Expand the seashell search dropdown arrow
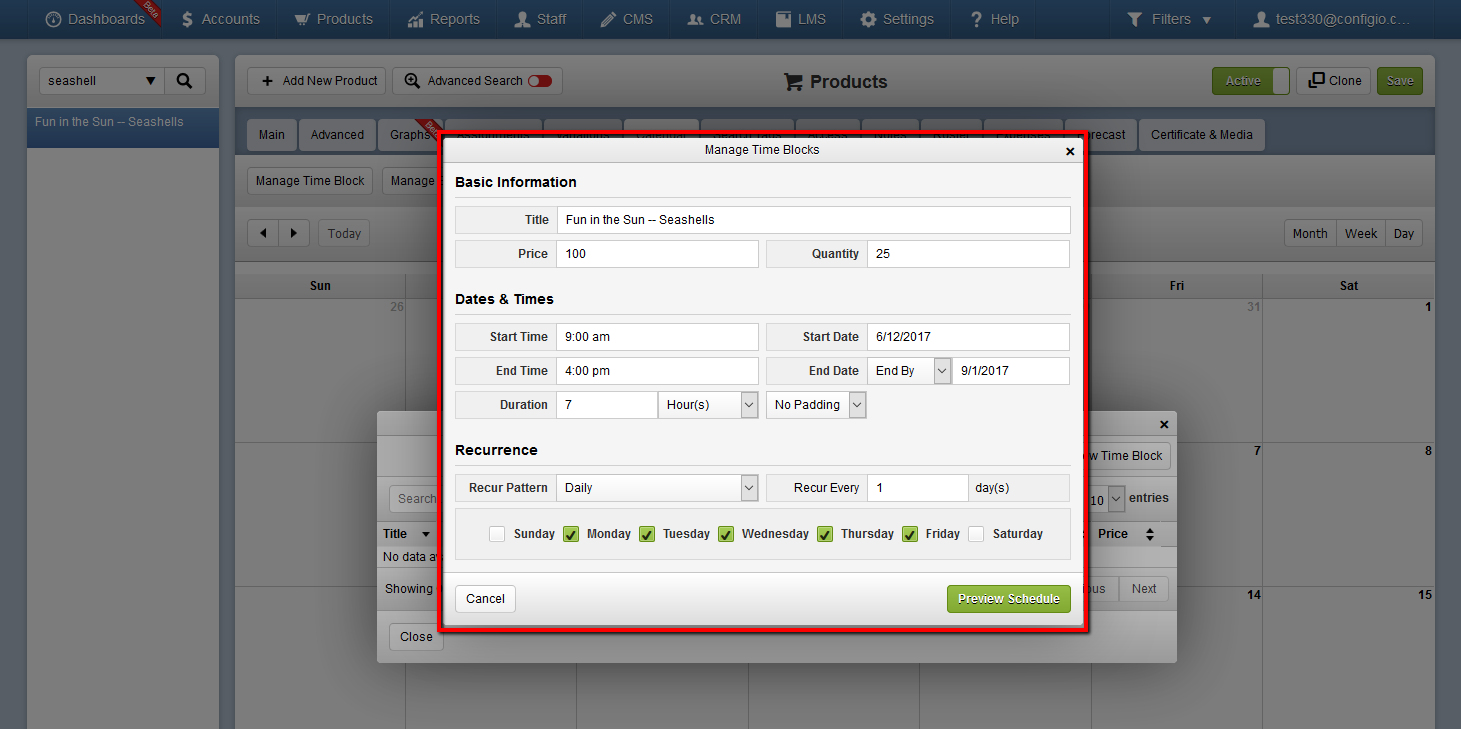This screenshot has width=1461, height=729. point(151,81)
